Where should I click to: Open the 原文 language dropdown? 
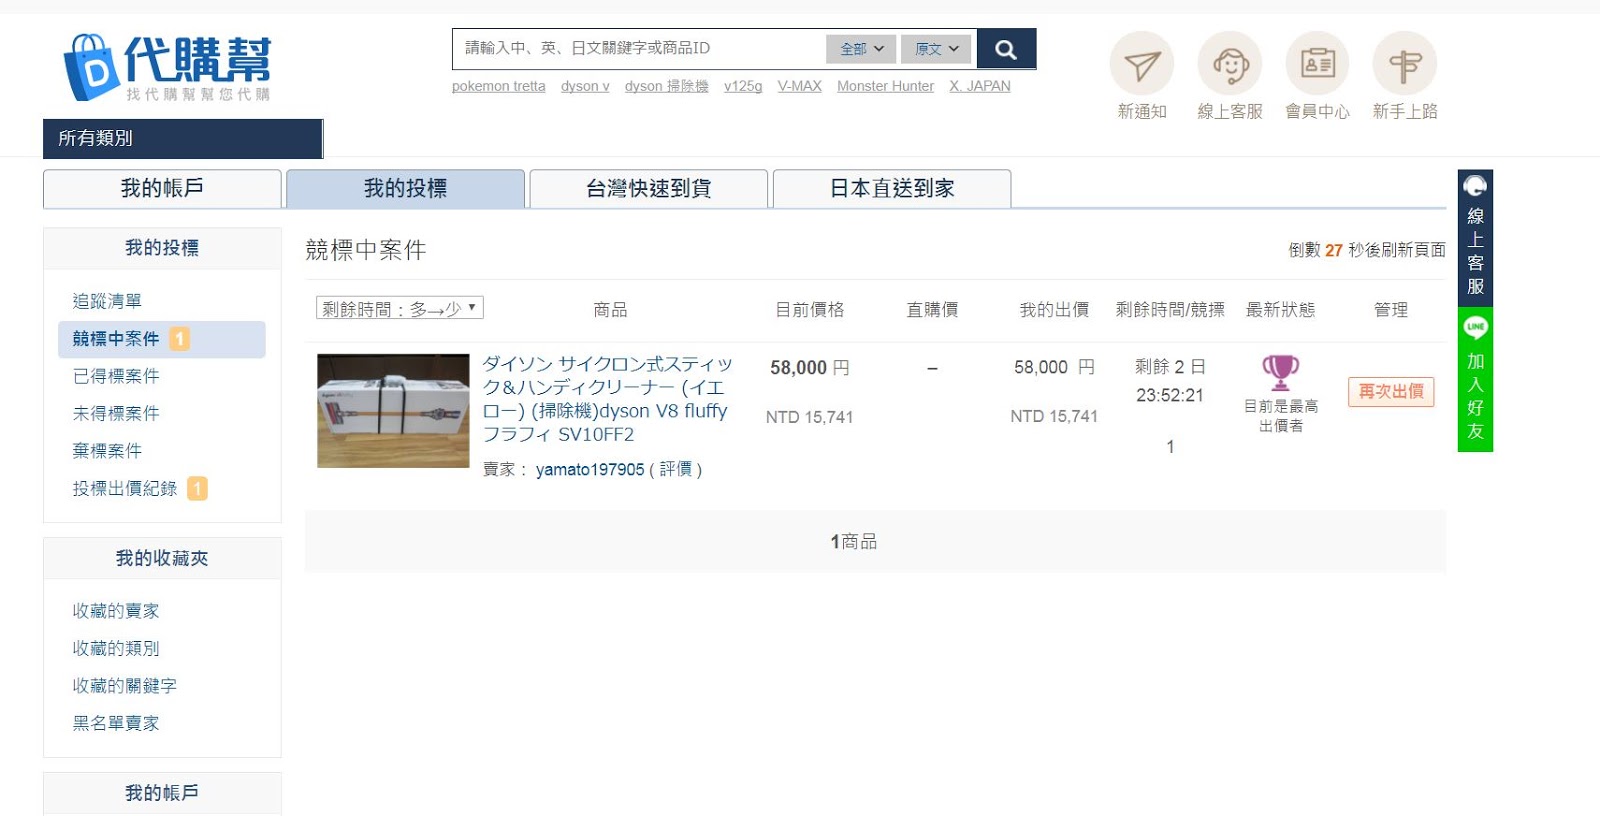(937, 48)
